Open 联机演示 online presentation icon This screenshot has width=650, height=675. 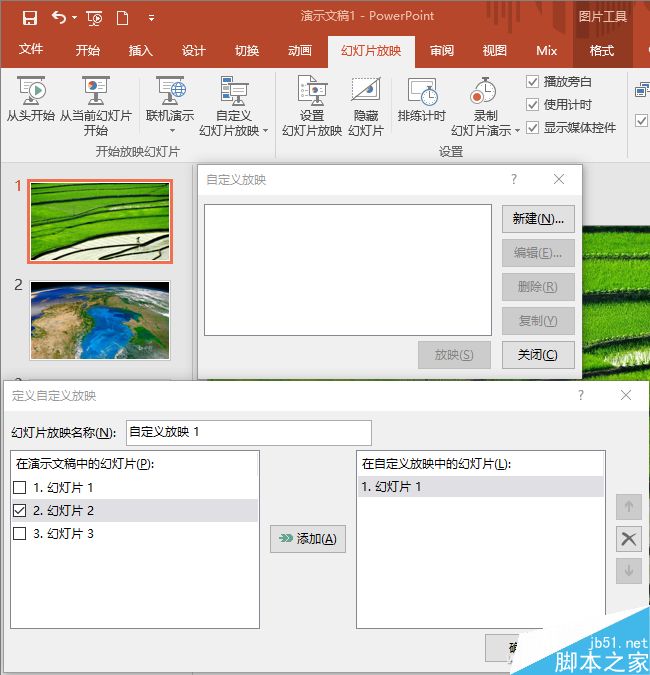[170, 91]
